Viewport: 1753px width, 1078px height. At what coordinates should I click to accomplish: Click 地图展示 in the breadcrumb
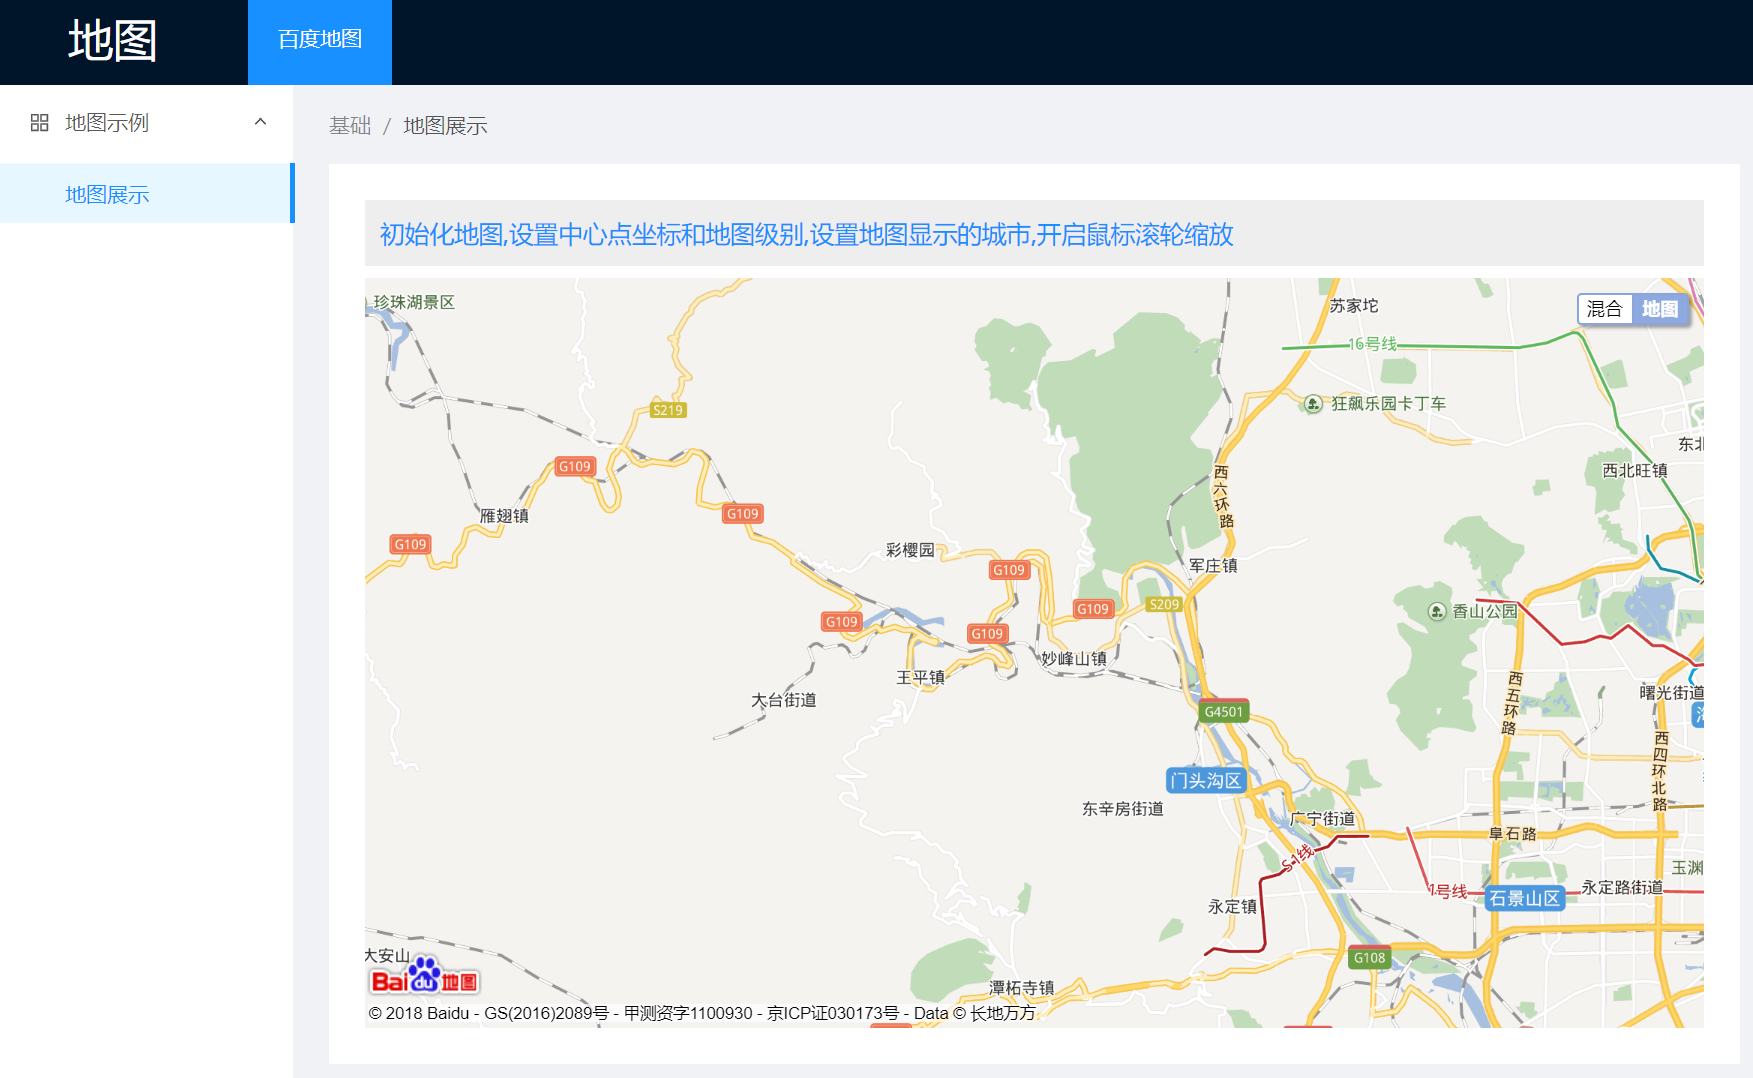click(x=445, y=126)
